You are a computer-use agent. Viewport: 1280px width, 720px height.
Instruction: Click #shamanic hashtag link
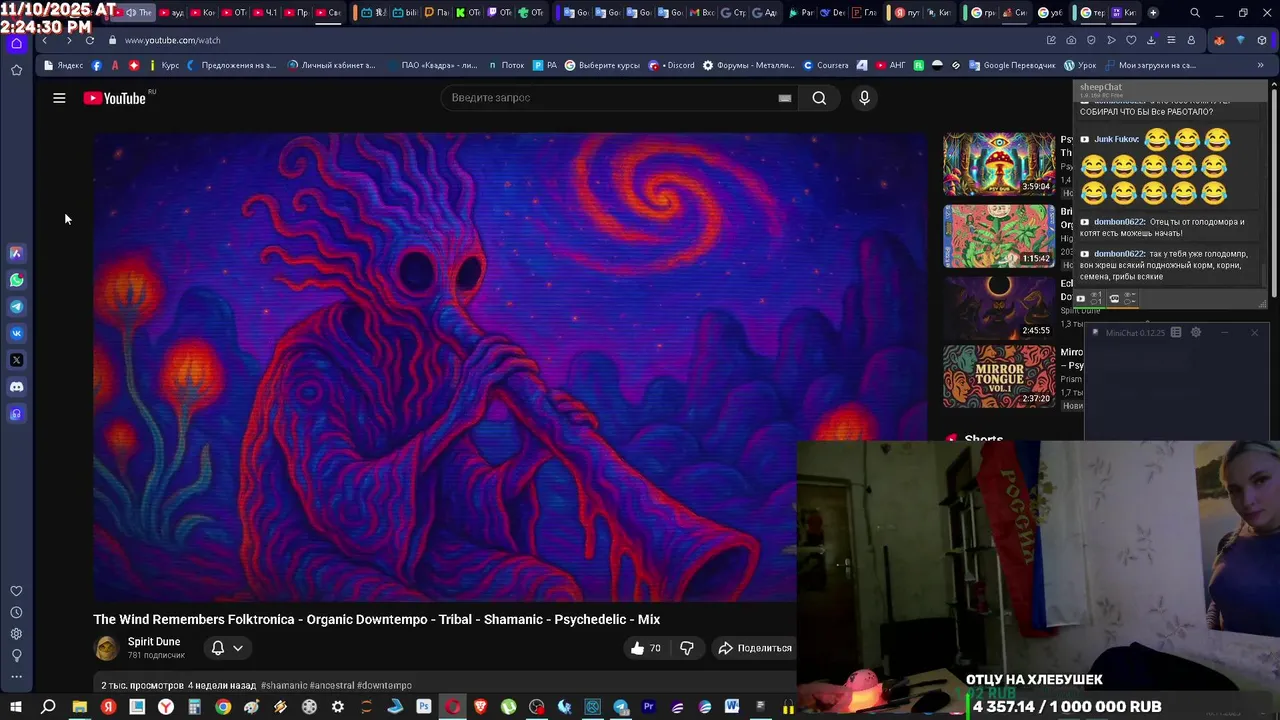point(284,686)
